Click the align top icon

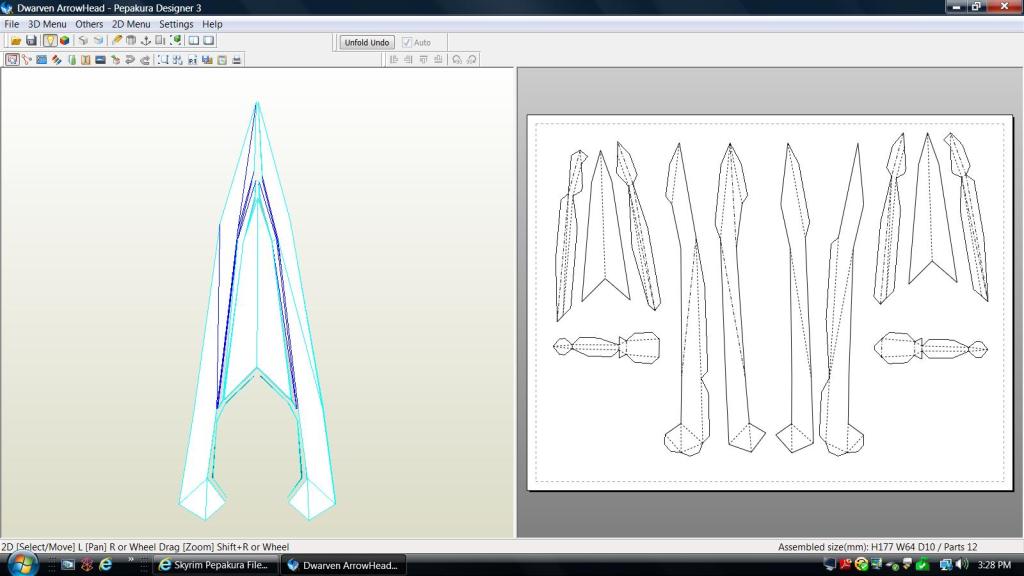[423, 60]
